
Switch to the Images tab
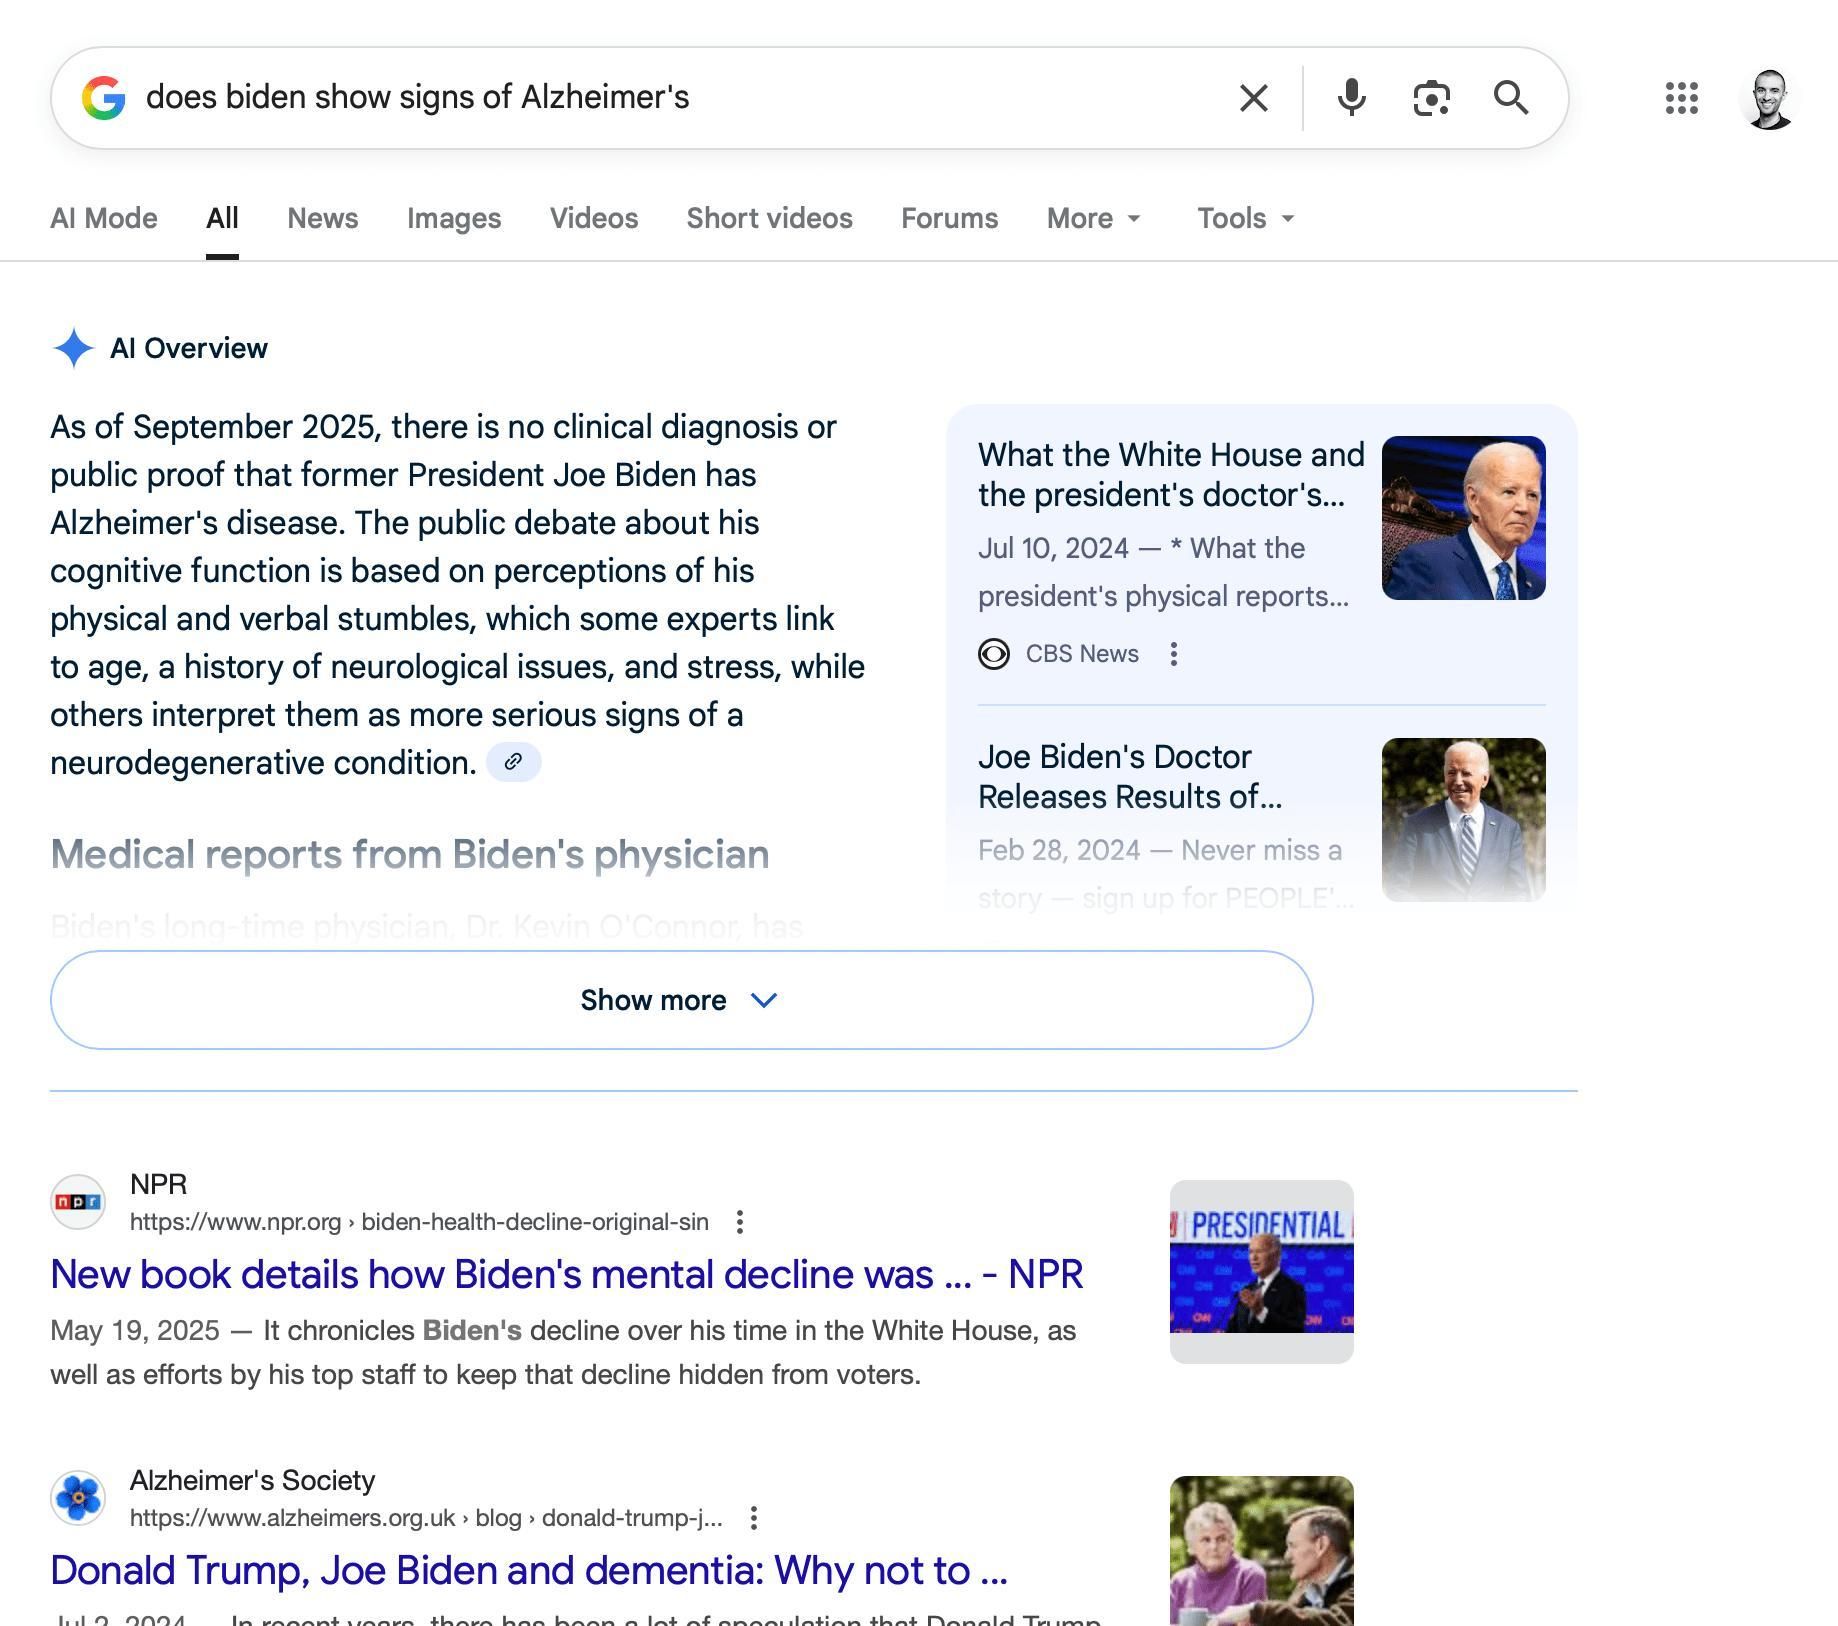coord(453,218)
